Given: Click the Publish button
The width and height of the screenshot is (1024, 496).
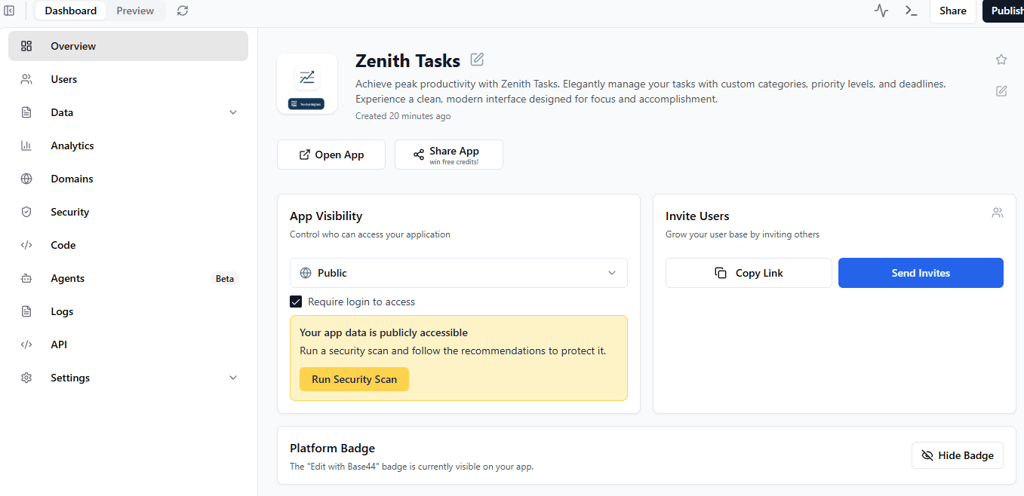Looking at the screenshot, I should click(x=1004, y=10).
